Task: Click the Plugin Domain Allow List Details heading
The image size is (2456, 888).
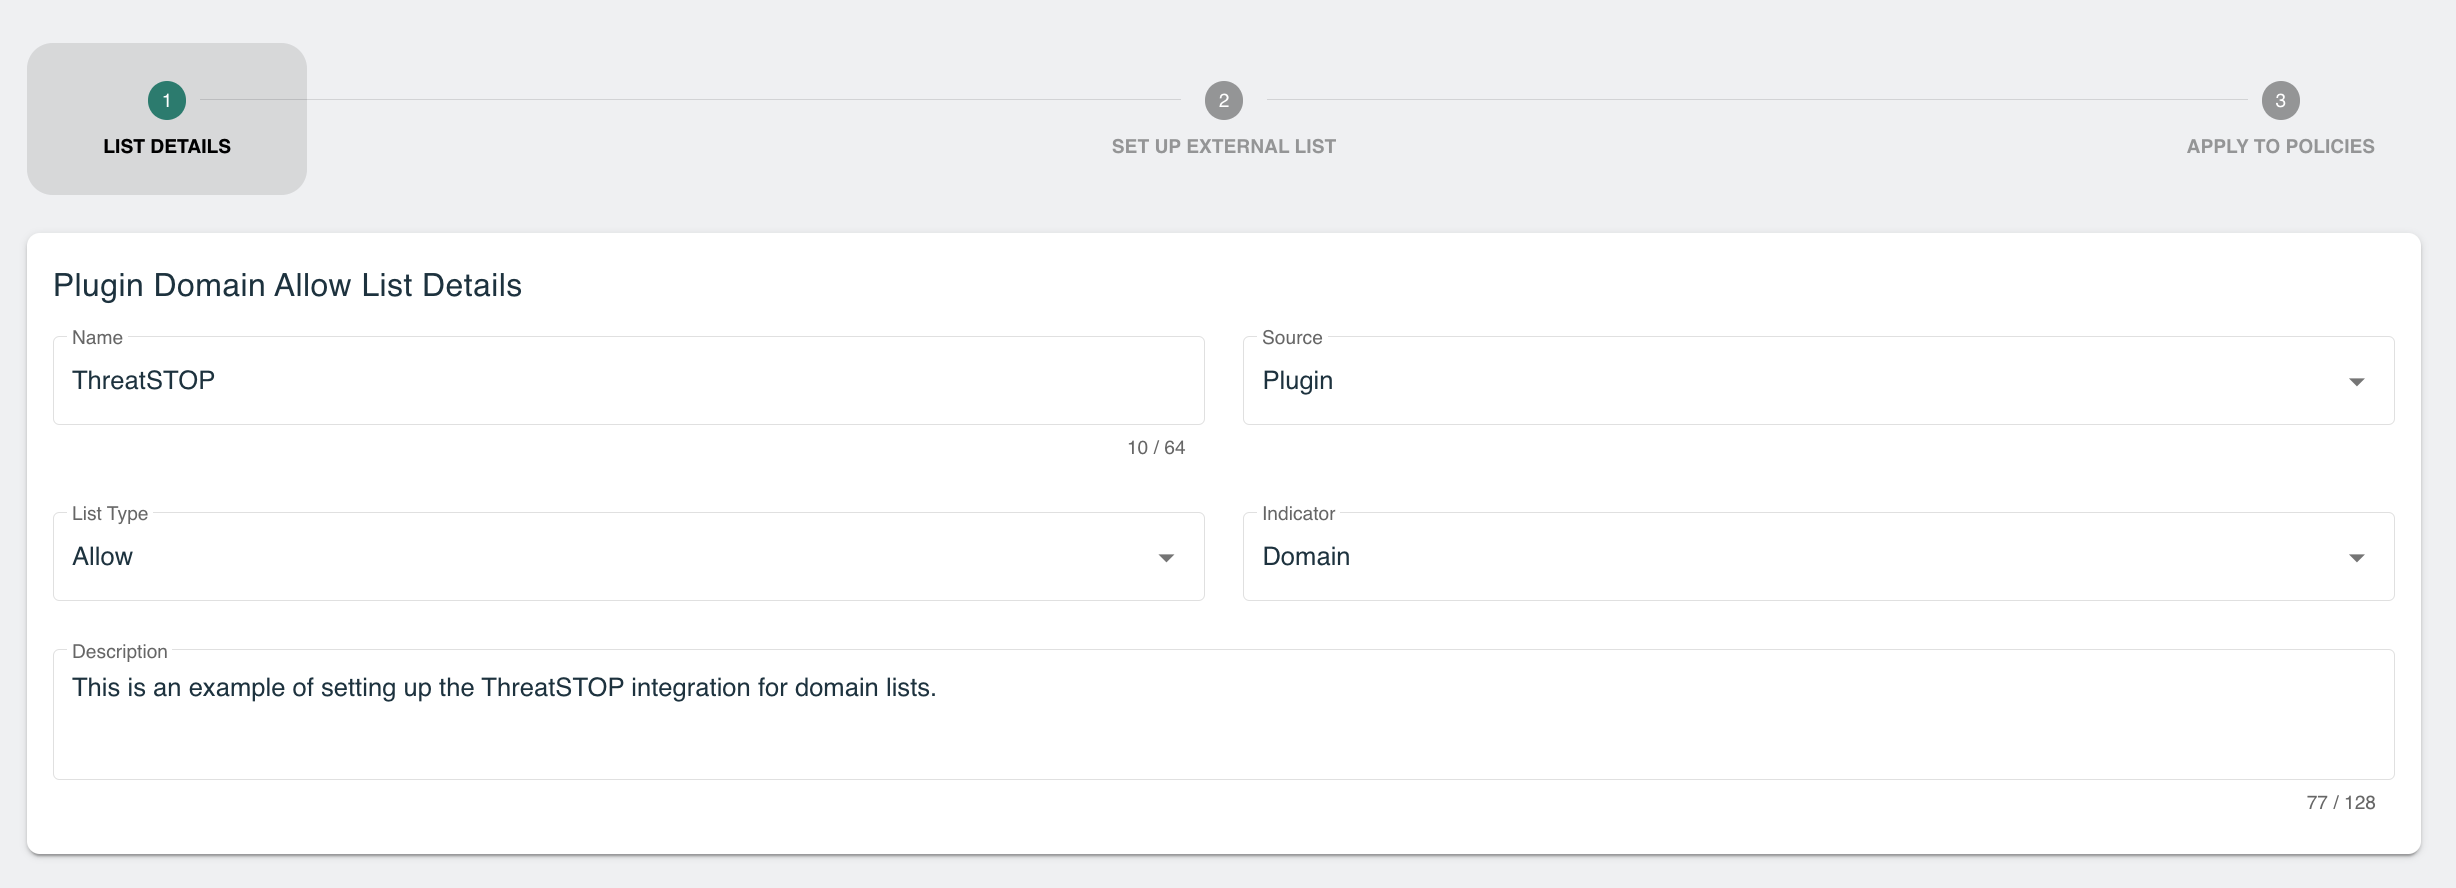Action: tap(287, 286)
